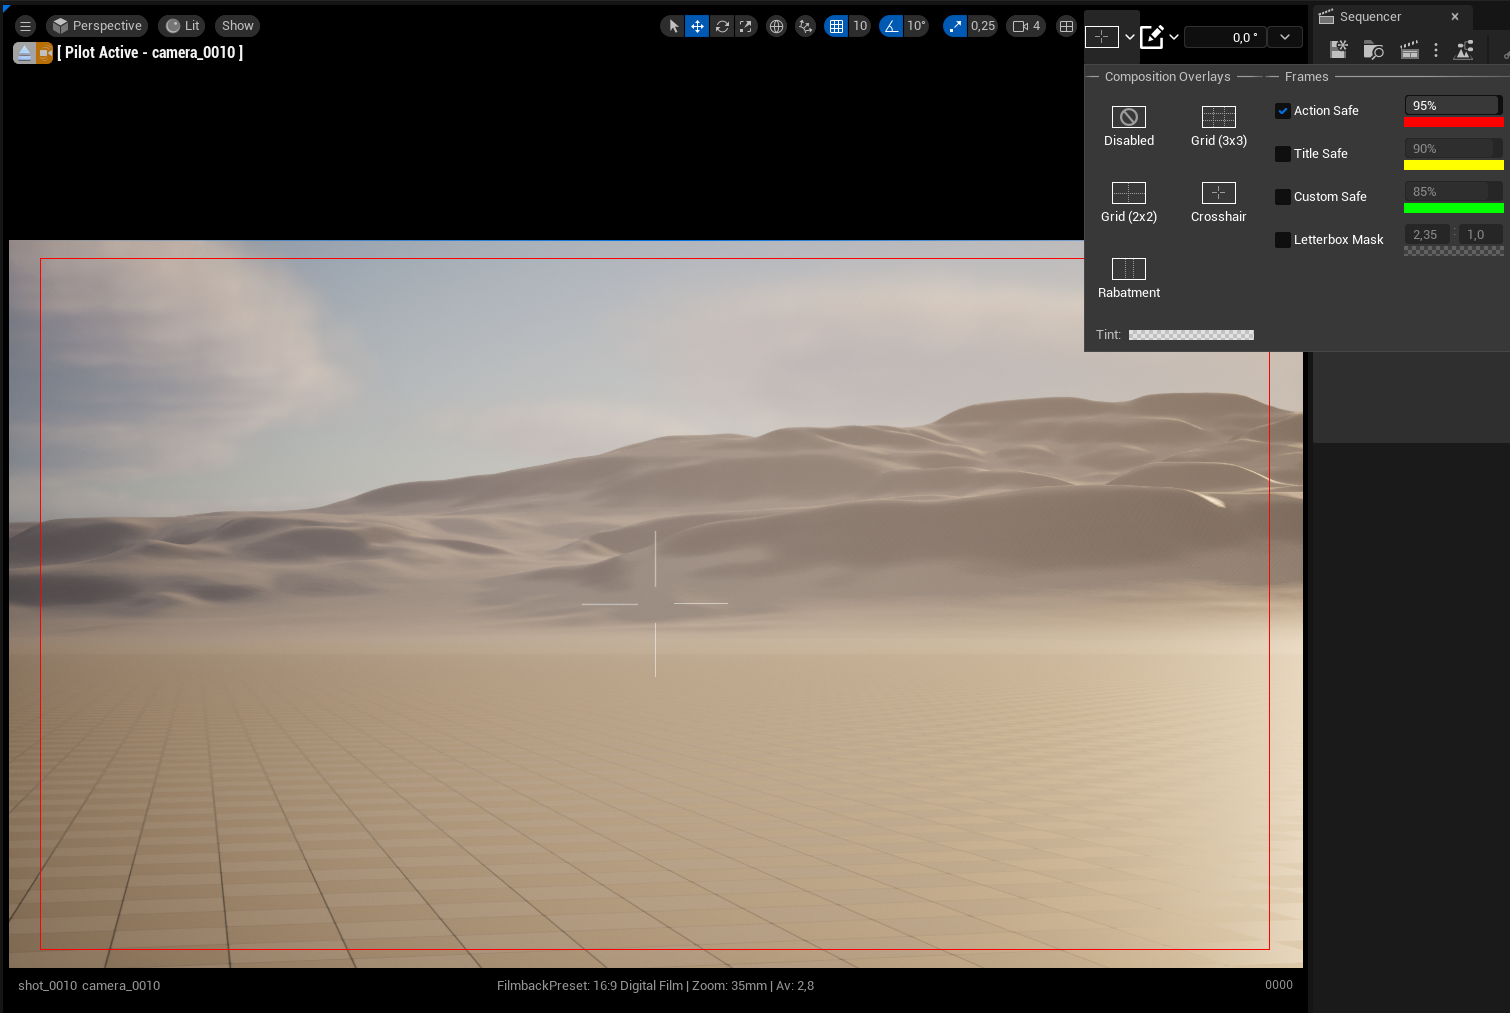The width and height of the screenshot is (1510, 1013).
Task: Click the viewport layout maximize icon
Action: point(1067,26)
